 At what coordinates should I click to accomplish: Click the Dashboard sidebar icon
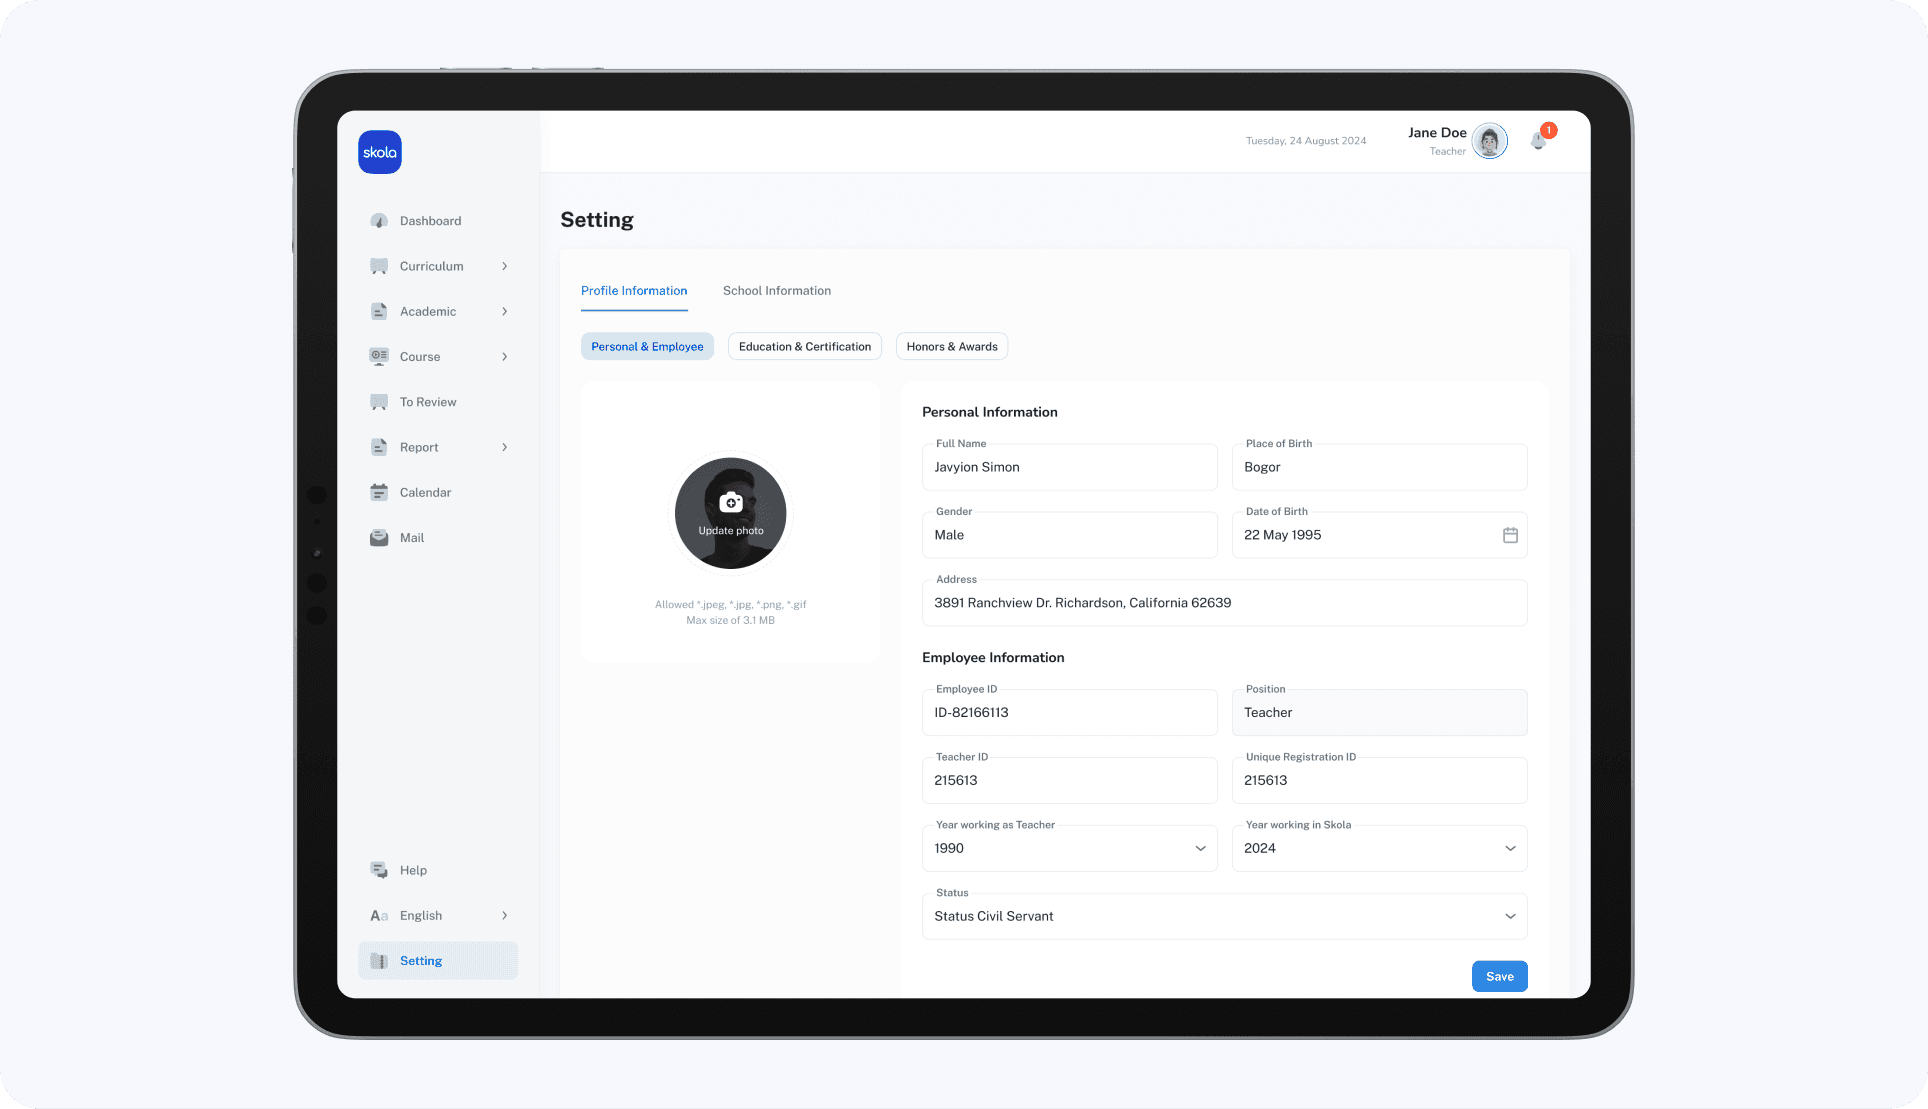click(x=379, y=221)
